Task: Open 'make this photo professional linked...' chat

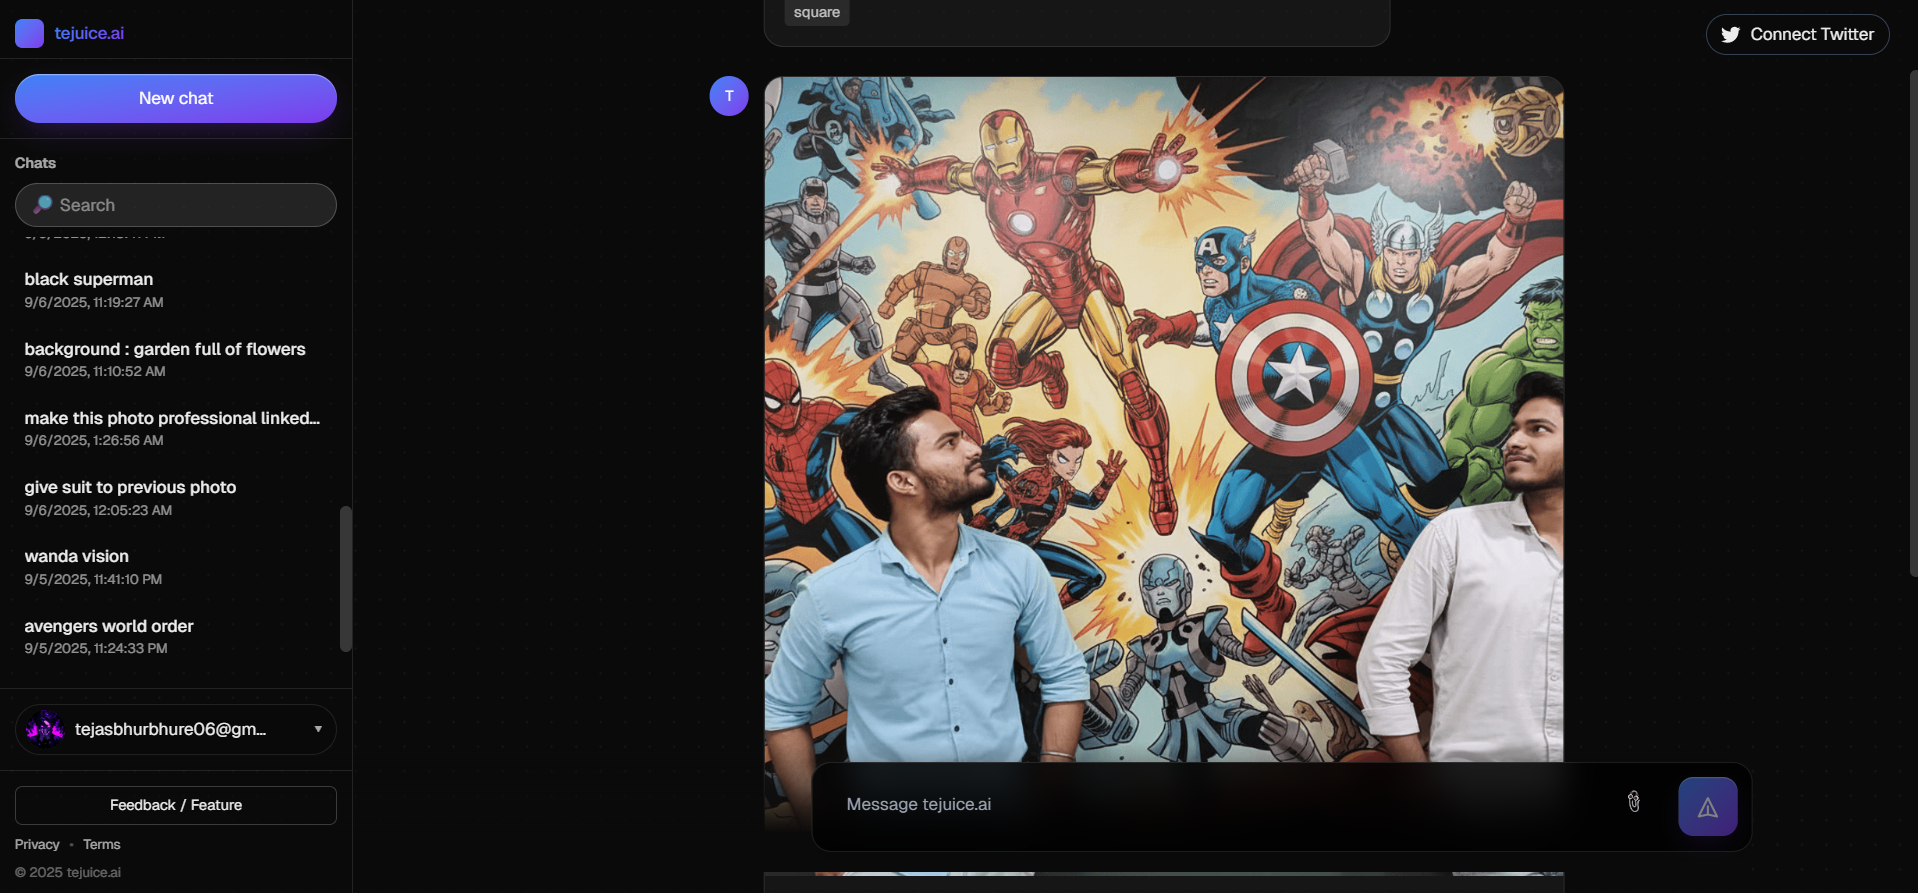Action: pos(176,428)
